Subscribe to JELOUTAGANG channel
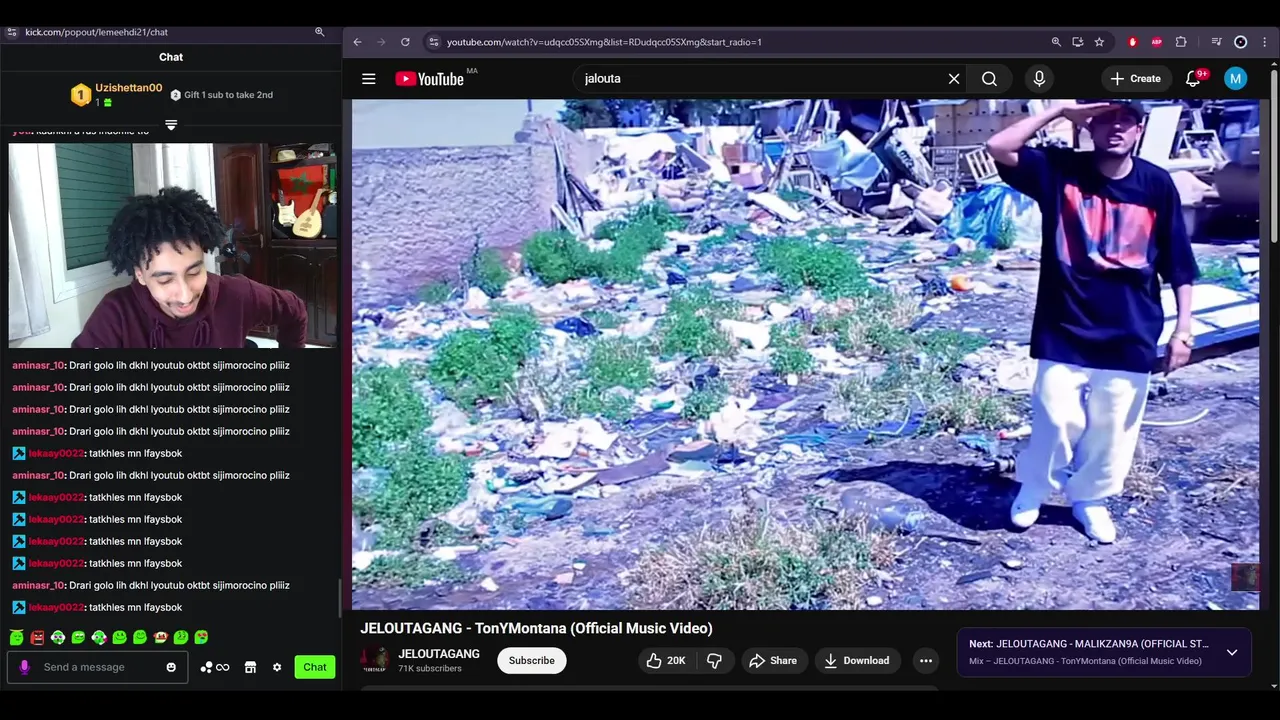Image resolution: width=1280 pixels, height=720 pixels. click(x=532, y=660)
